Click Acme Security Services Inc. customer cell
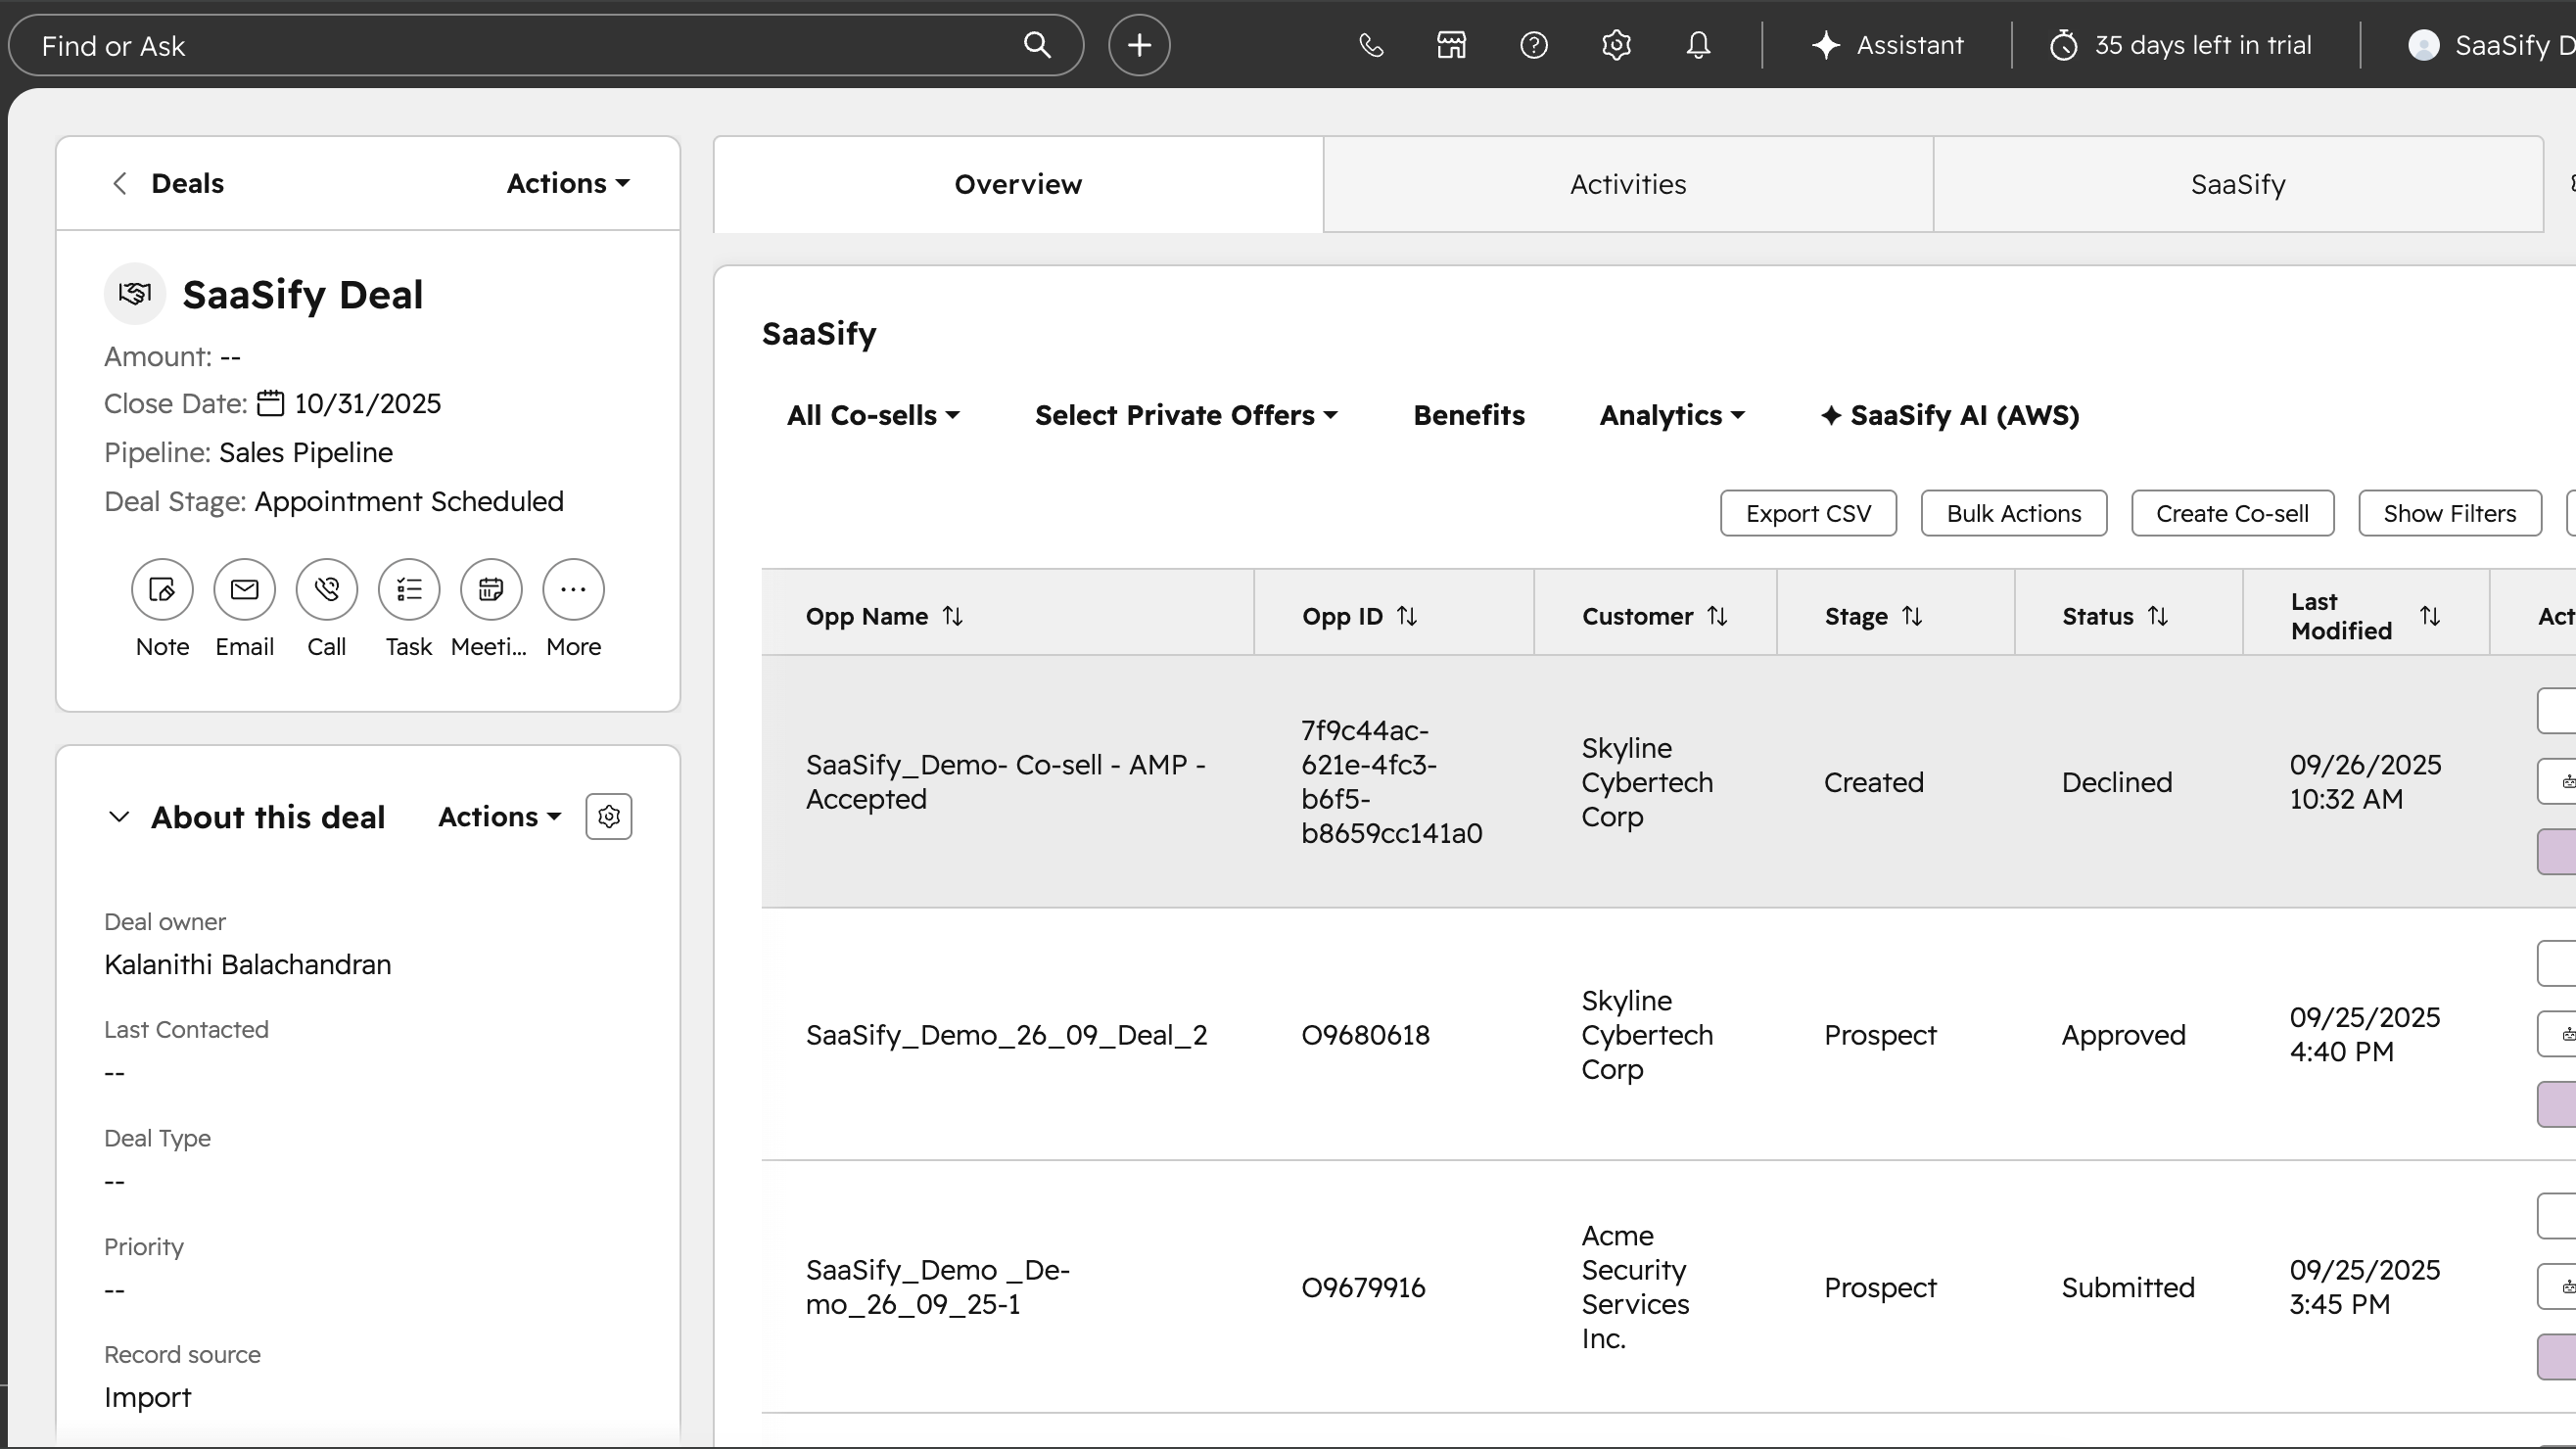The image size is (2576, 1449). (x=1635, y=1286)
